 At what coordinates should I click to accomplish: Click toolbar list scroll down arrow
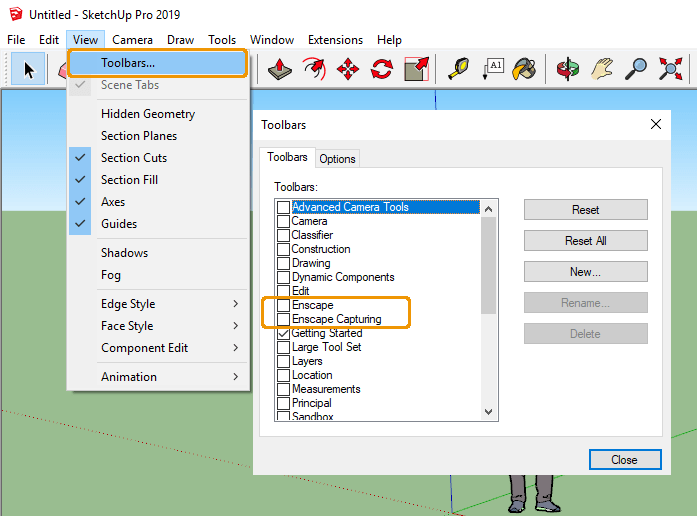coord(489,412)
